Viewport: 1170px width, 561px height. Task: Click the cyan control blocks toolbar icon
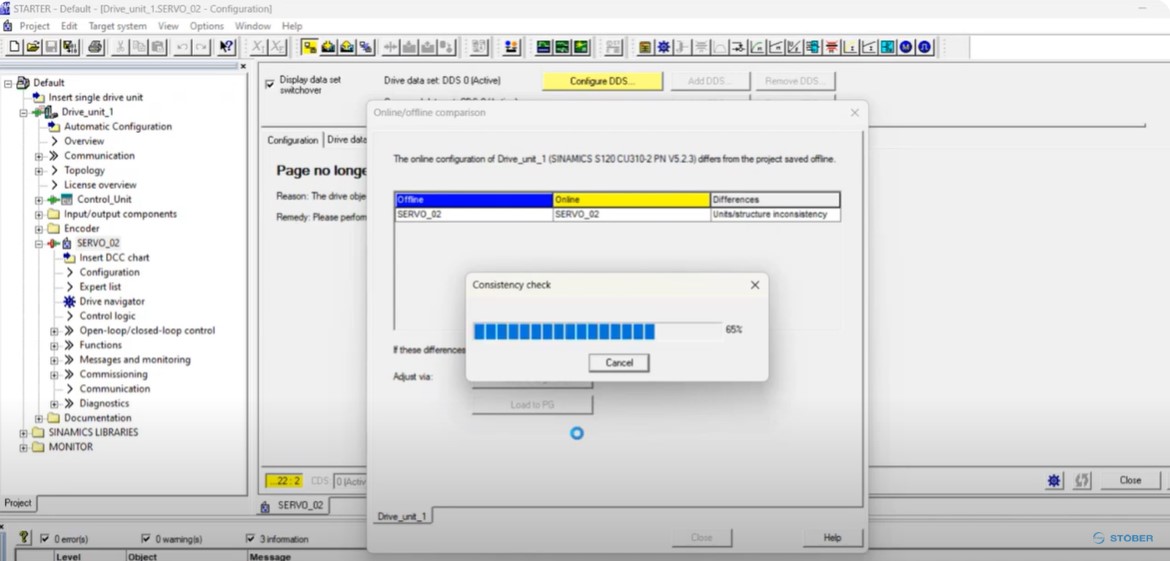813,47
